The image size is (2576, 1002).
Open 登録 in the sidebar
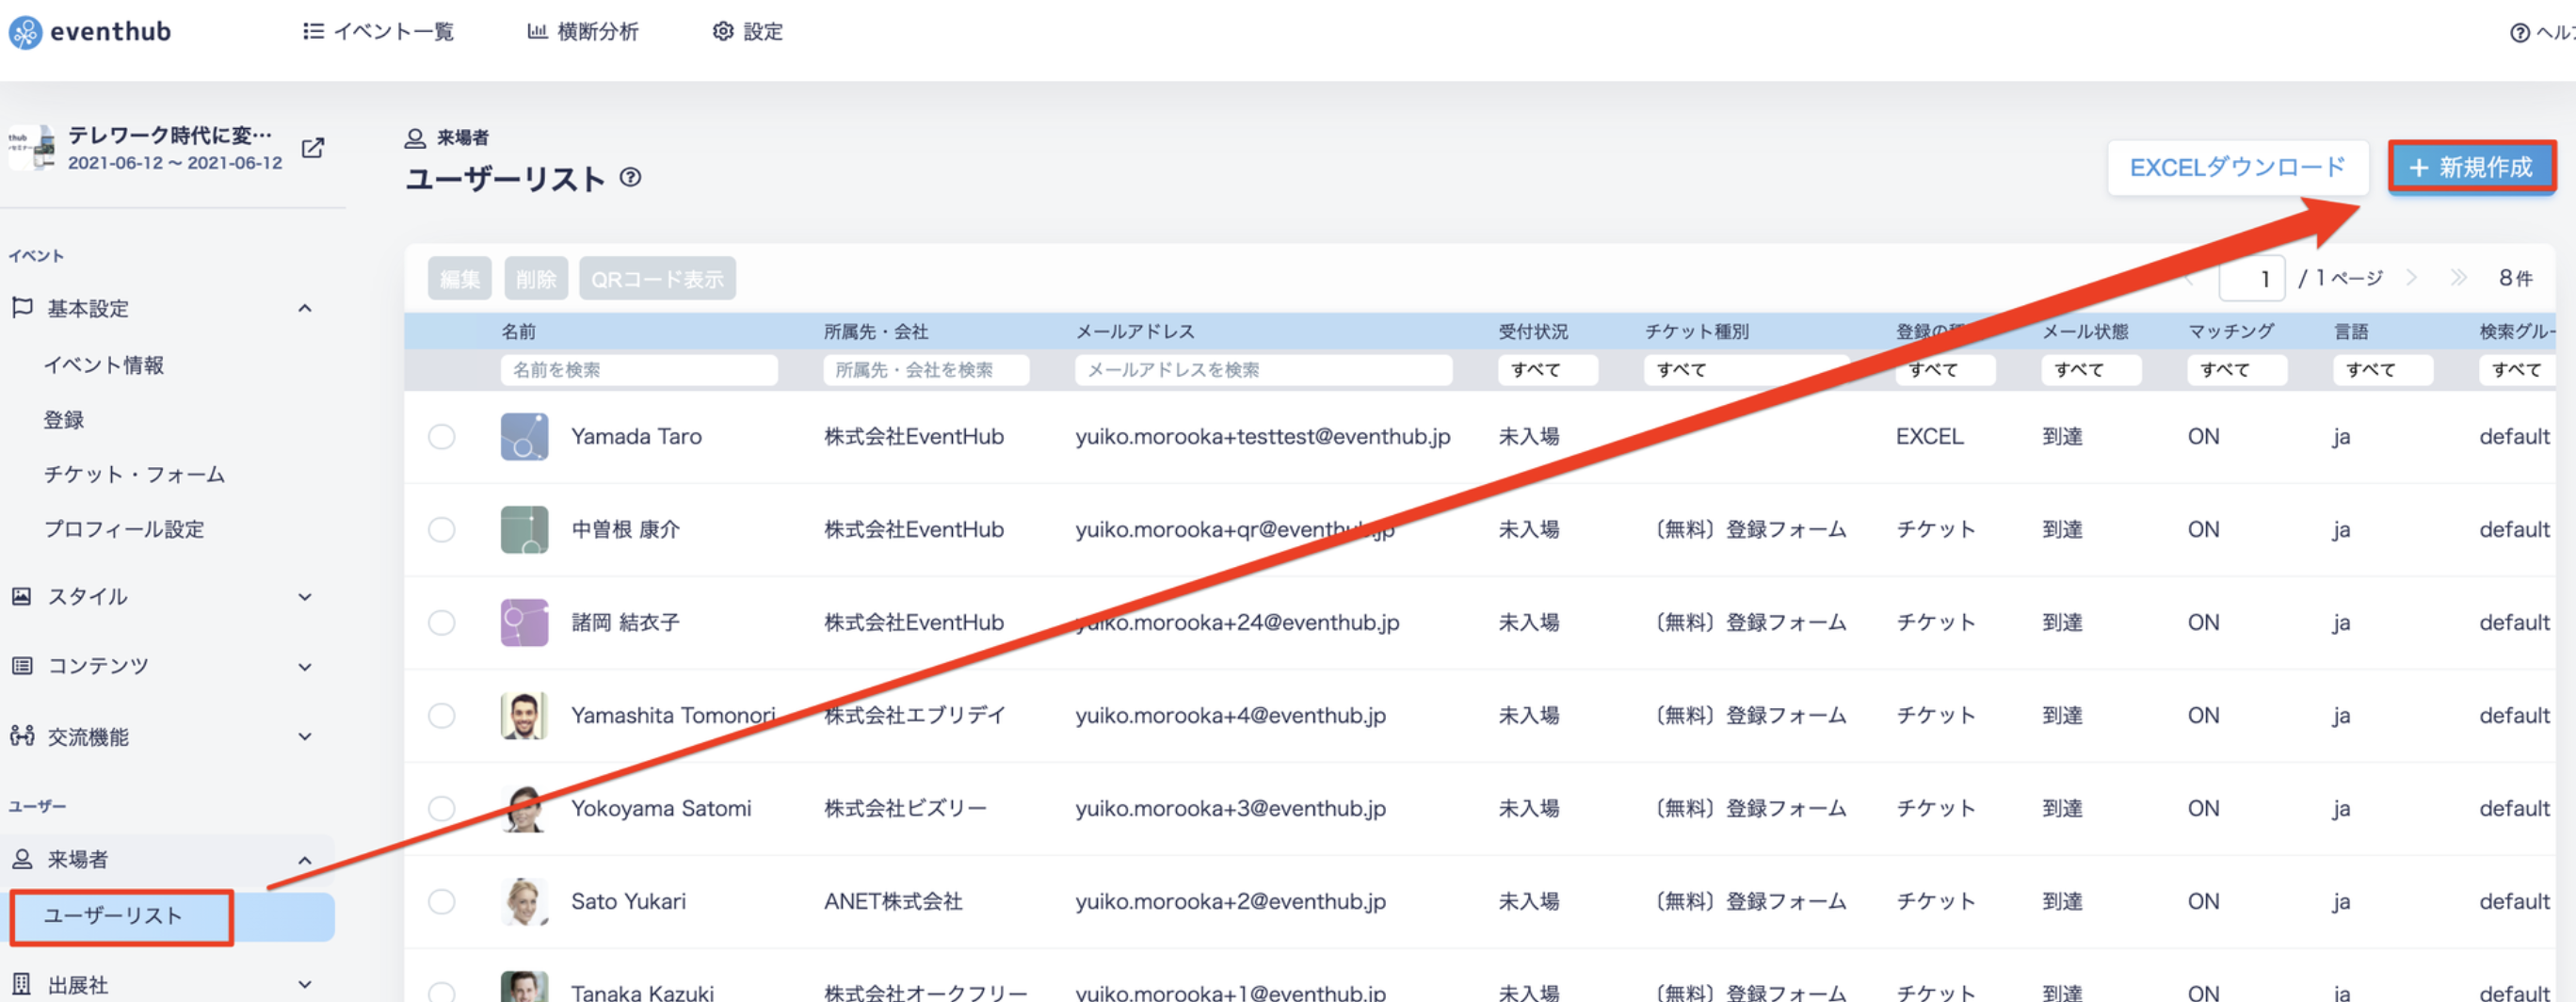point(64,420)
